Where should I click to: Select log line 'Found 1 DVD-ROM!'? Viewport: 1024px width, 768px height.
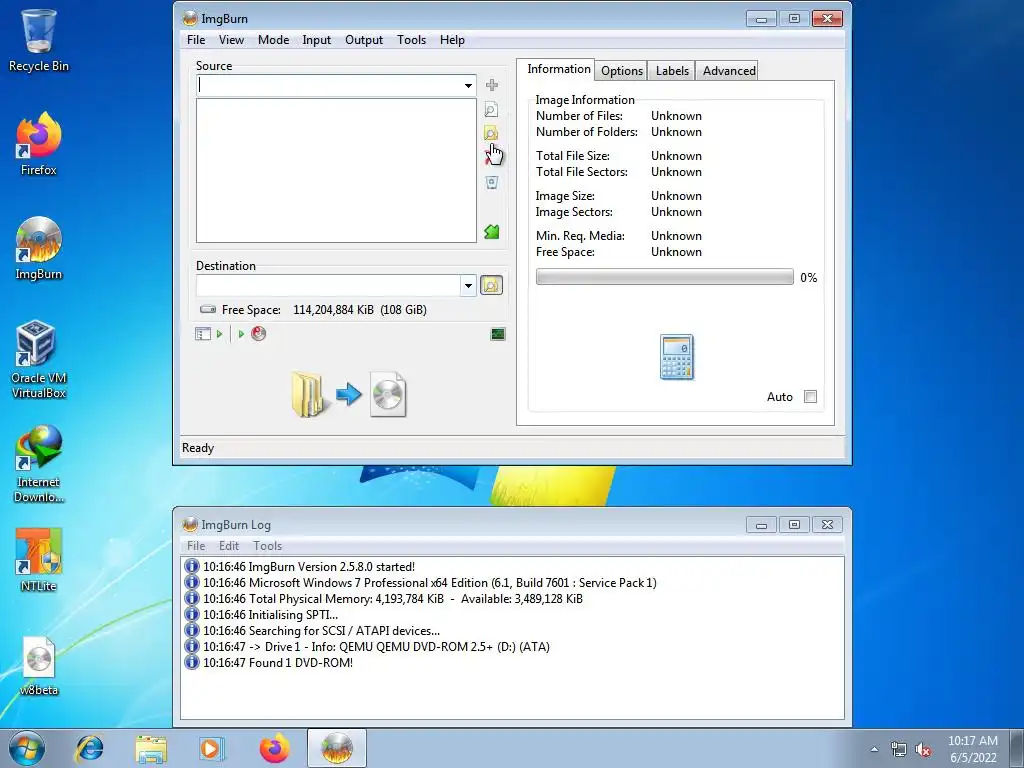point(278,662)
